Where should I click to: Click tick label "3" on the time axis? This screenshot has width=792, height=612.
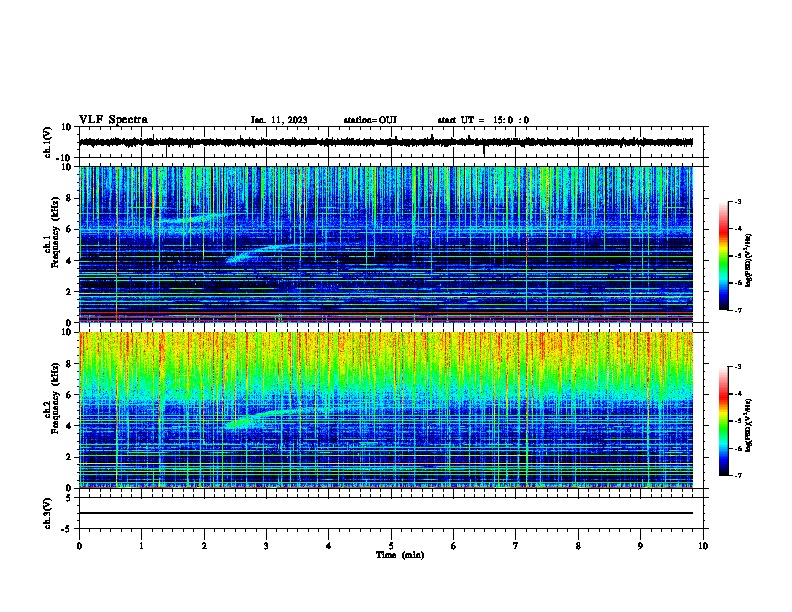pyautogui.click(x=266, y=546)
